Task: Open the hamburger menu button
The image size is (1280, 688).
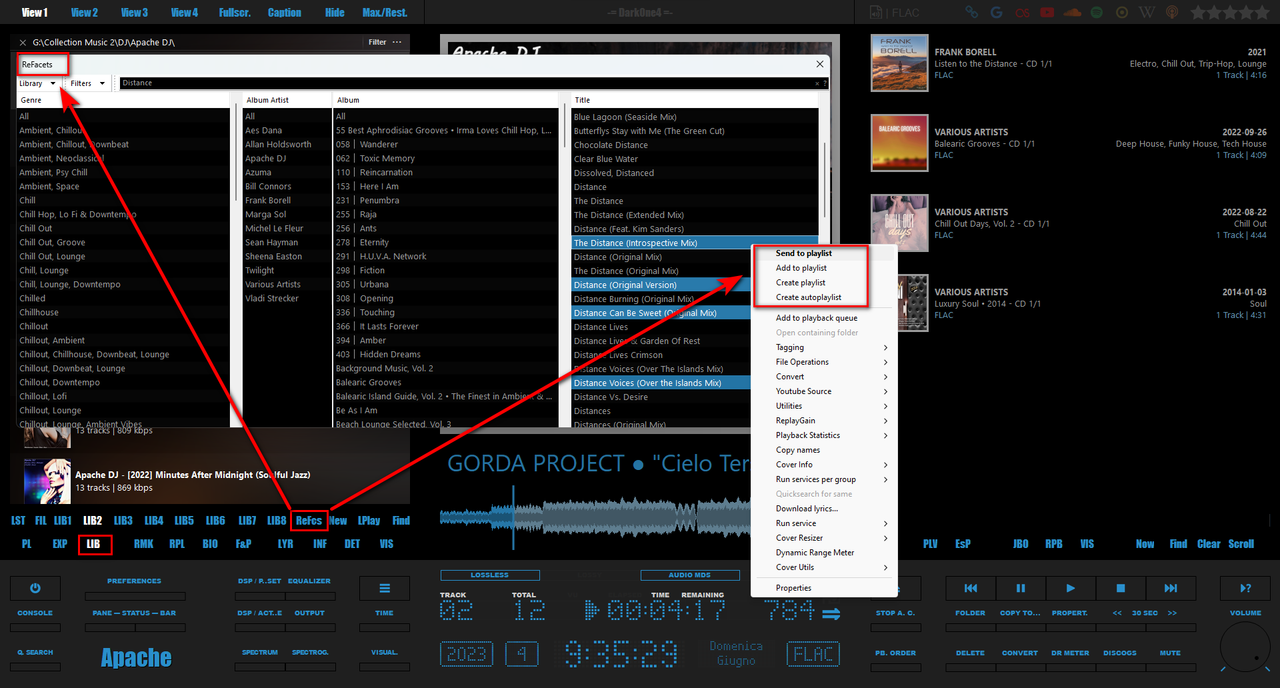Action: [384, 588]
